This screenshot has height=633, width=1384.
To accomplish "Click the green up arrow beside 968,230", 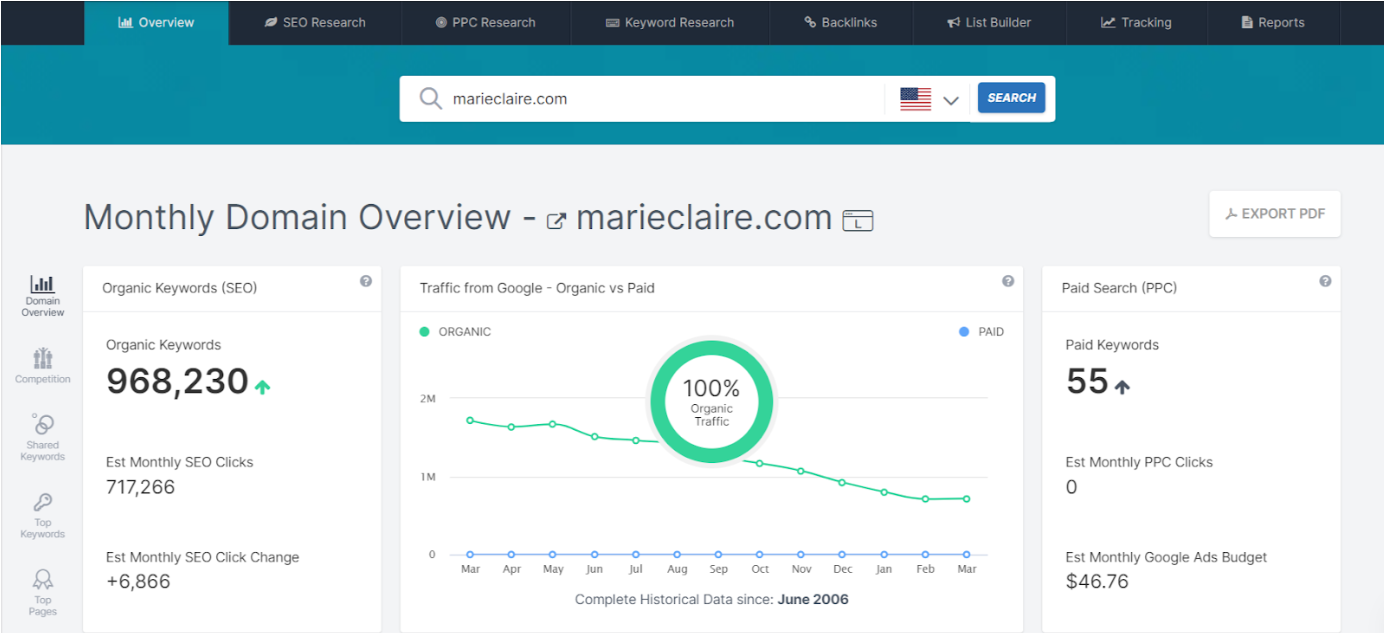I will [x=262, y=386].
